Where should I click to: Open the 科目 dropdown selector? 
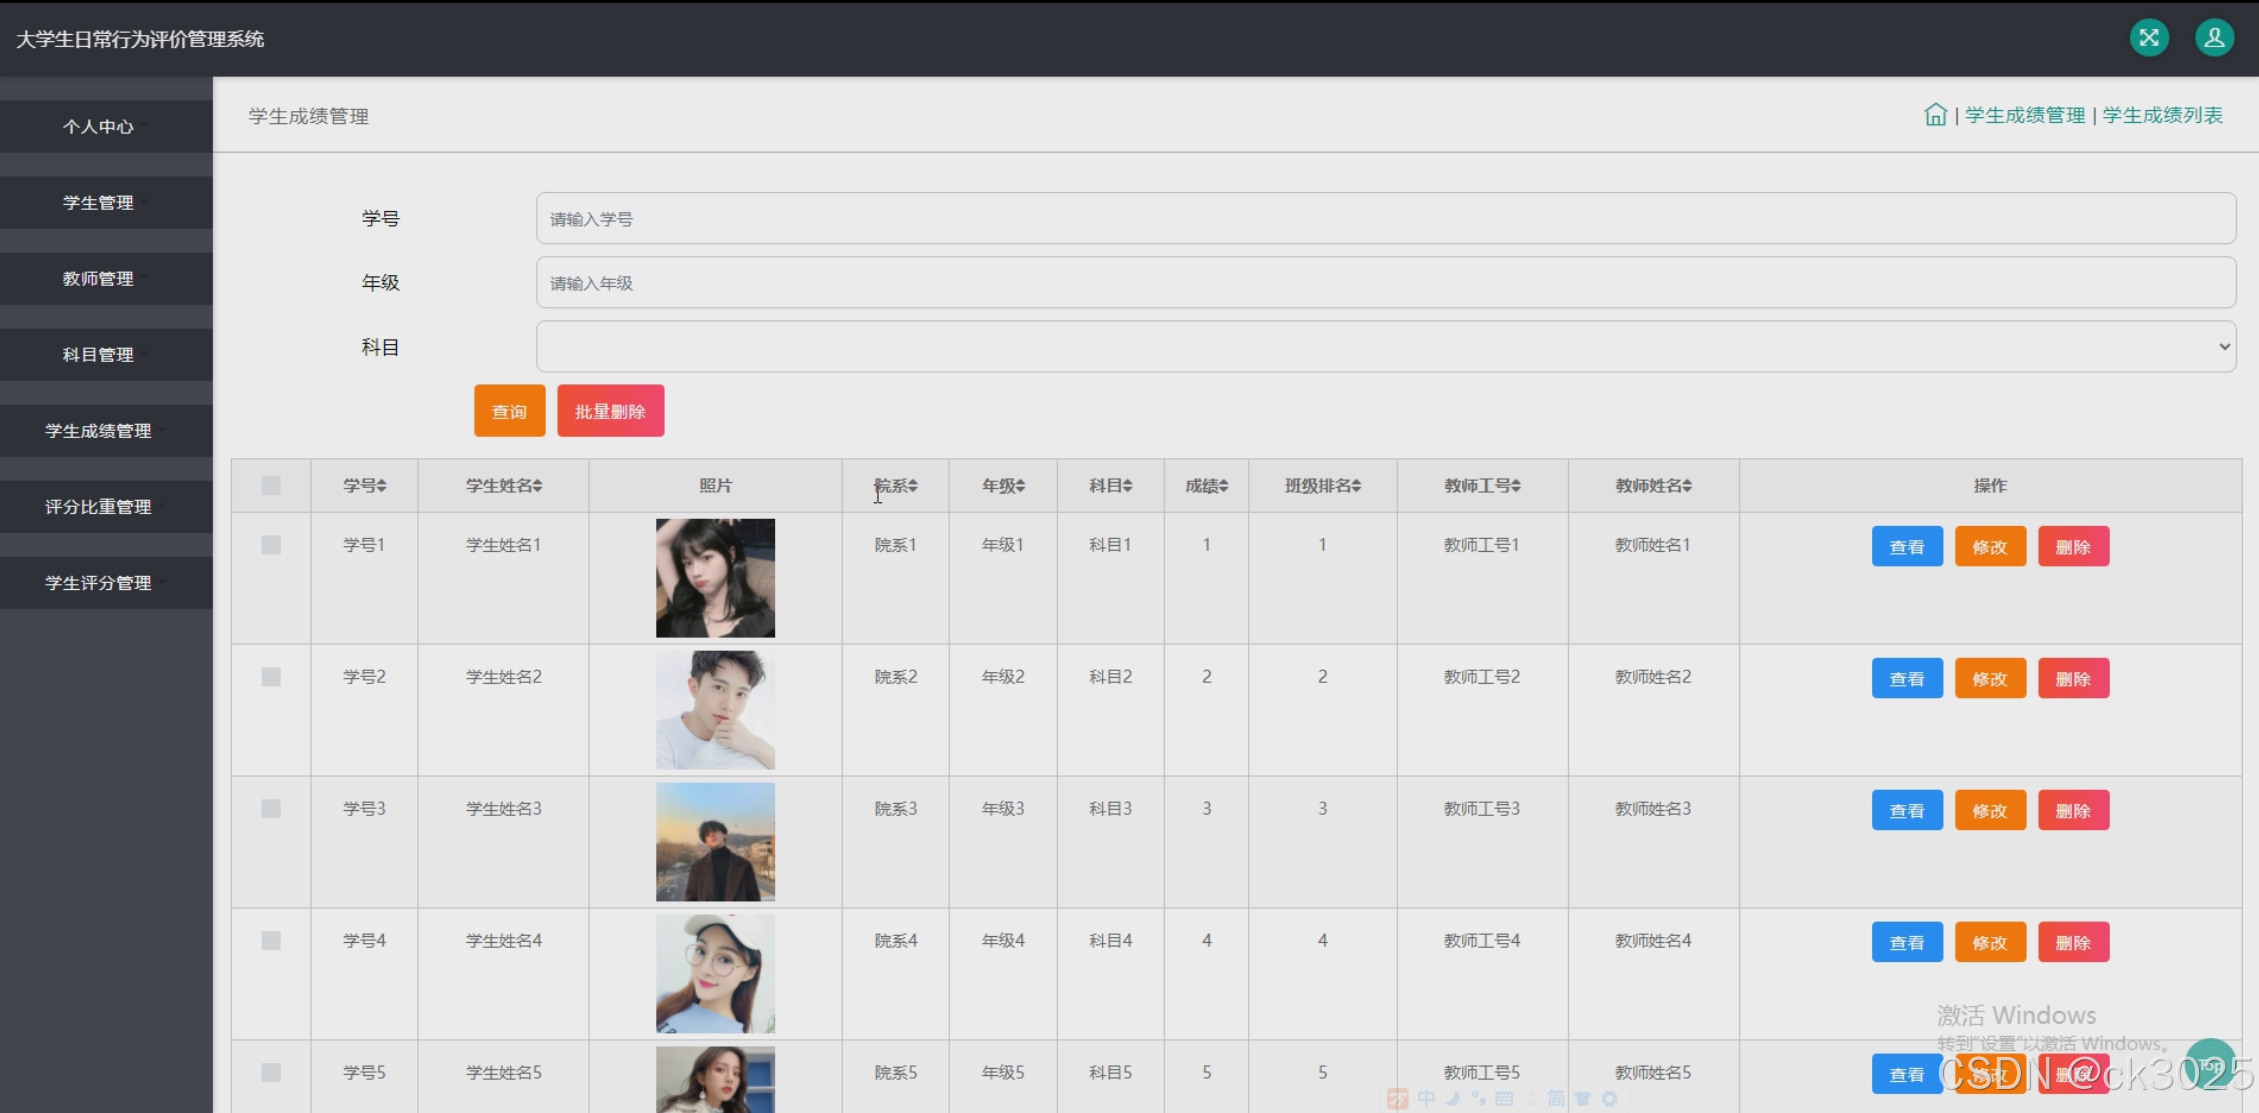(1385, 347)
